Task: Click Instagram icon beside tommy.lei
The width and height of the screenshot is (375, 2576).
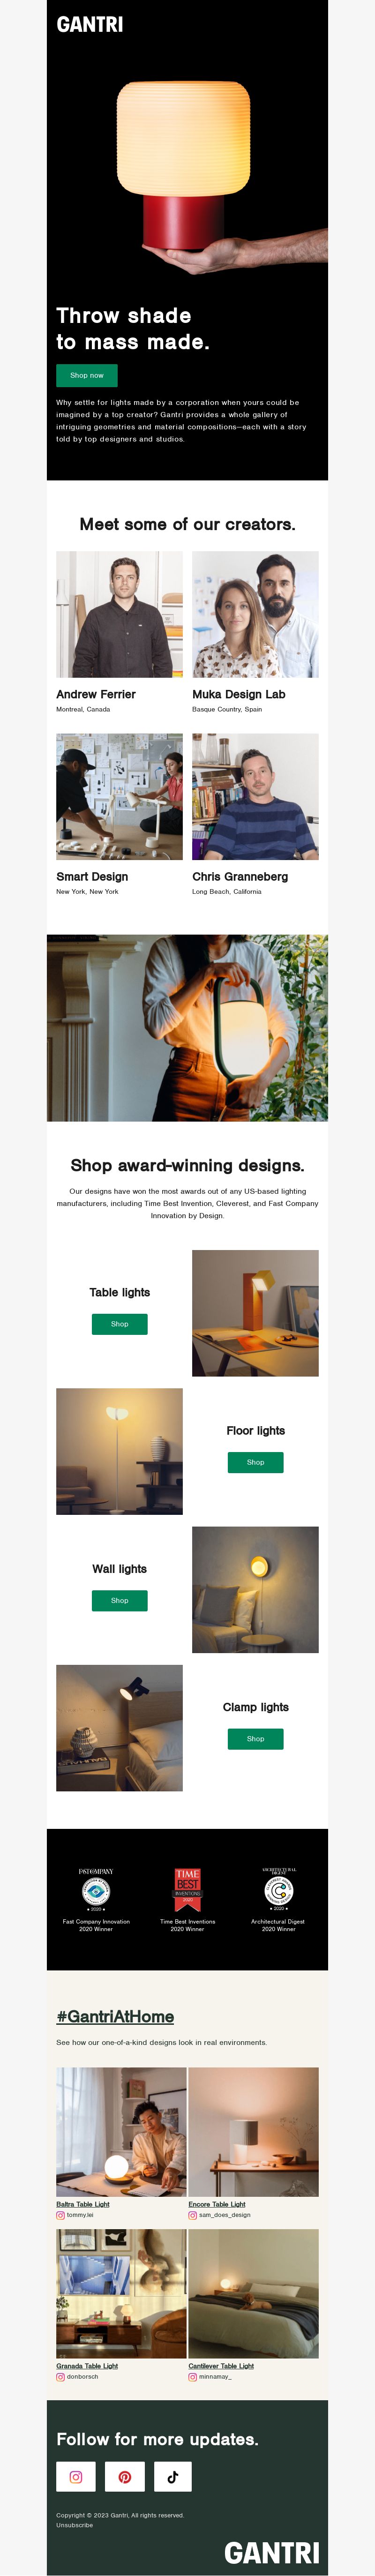Action: pos(60,2214)
